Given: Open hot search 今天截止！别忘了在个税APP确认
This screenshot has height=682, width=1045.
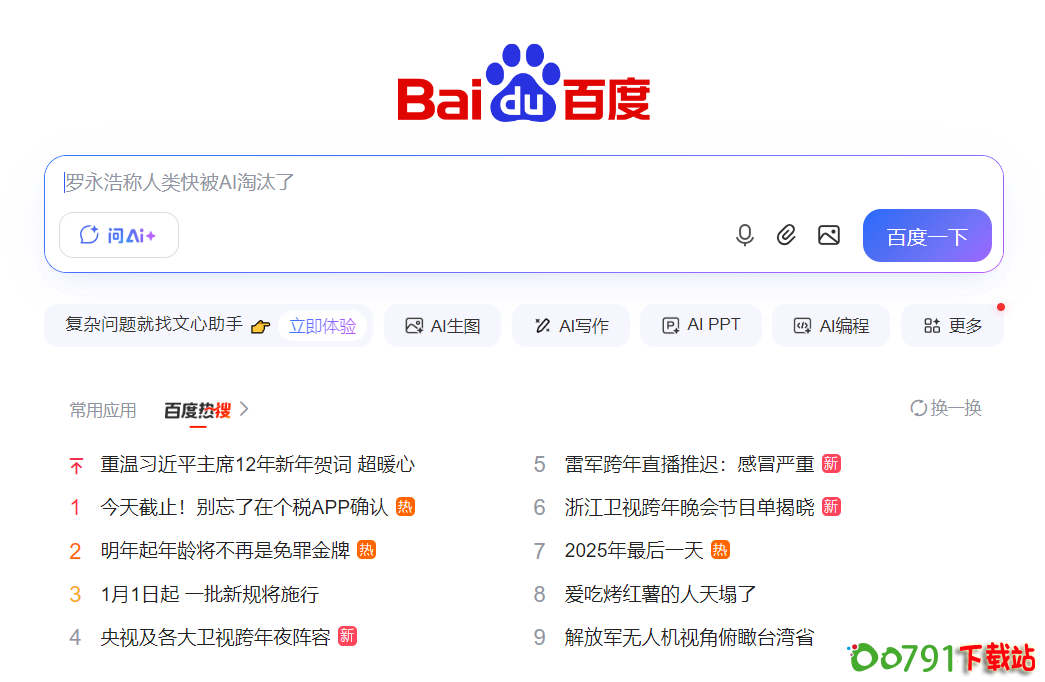Looking at the screenshot, I should tap(244, 507).
